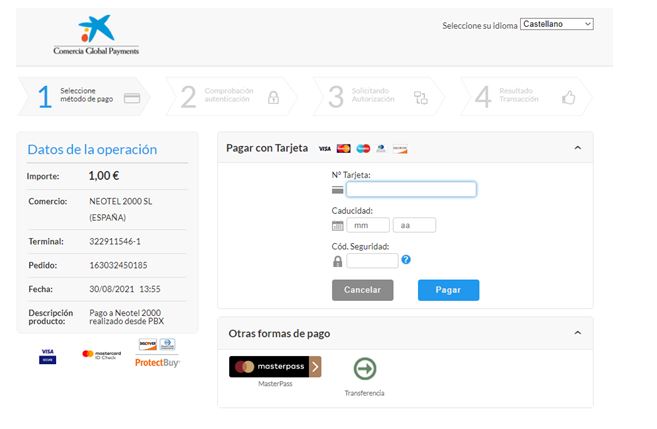Open the Castellano language dropdown
Image resolution: width=657 pixels, height=429 pixels.
pos(556,24)
